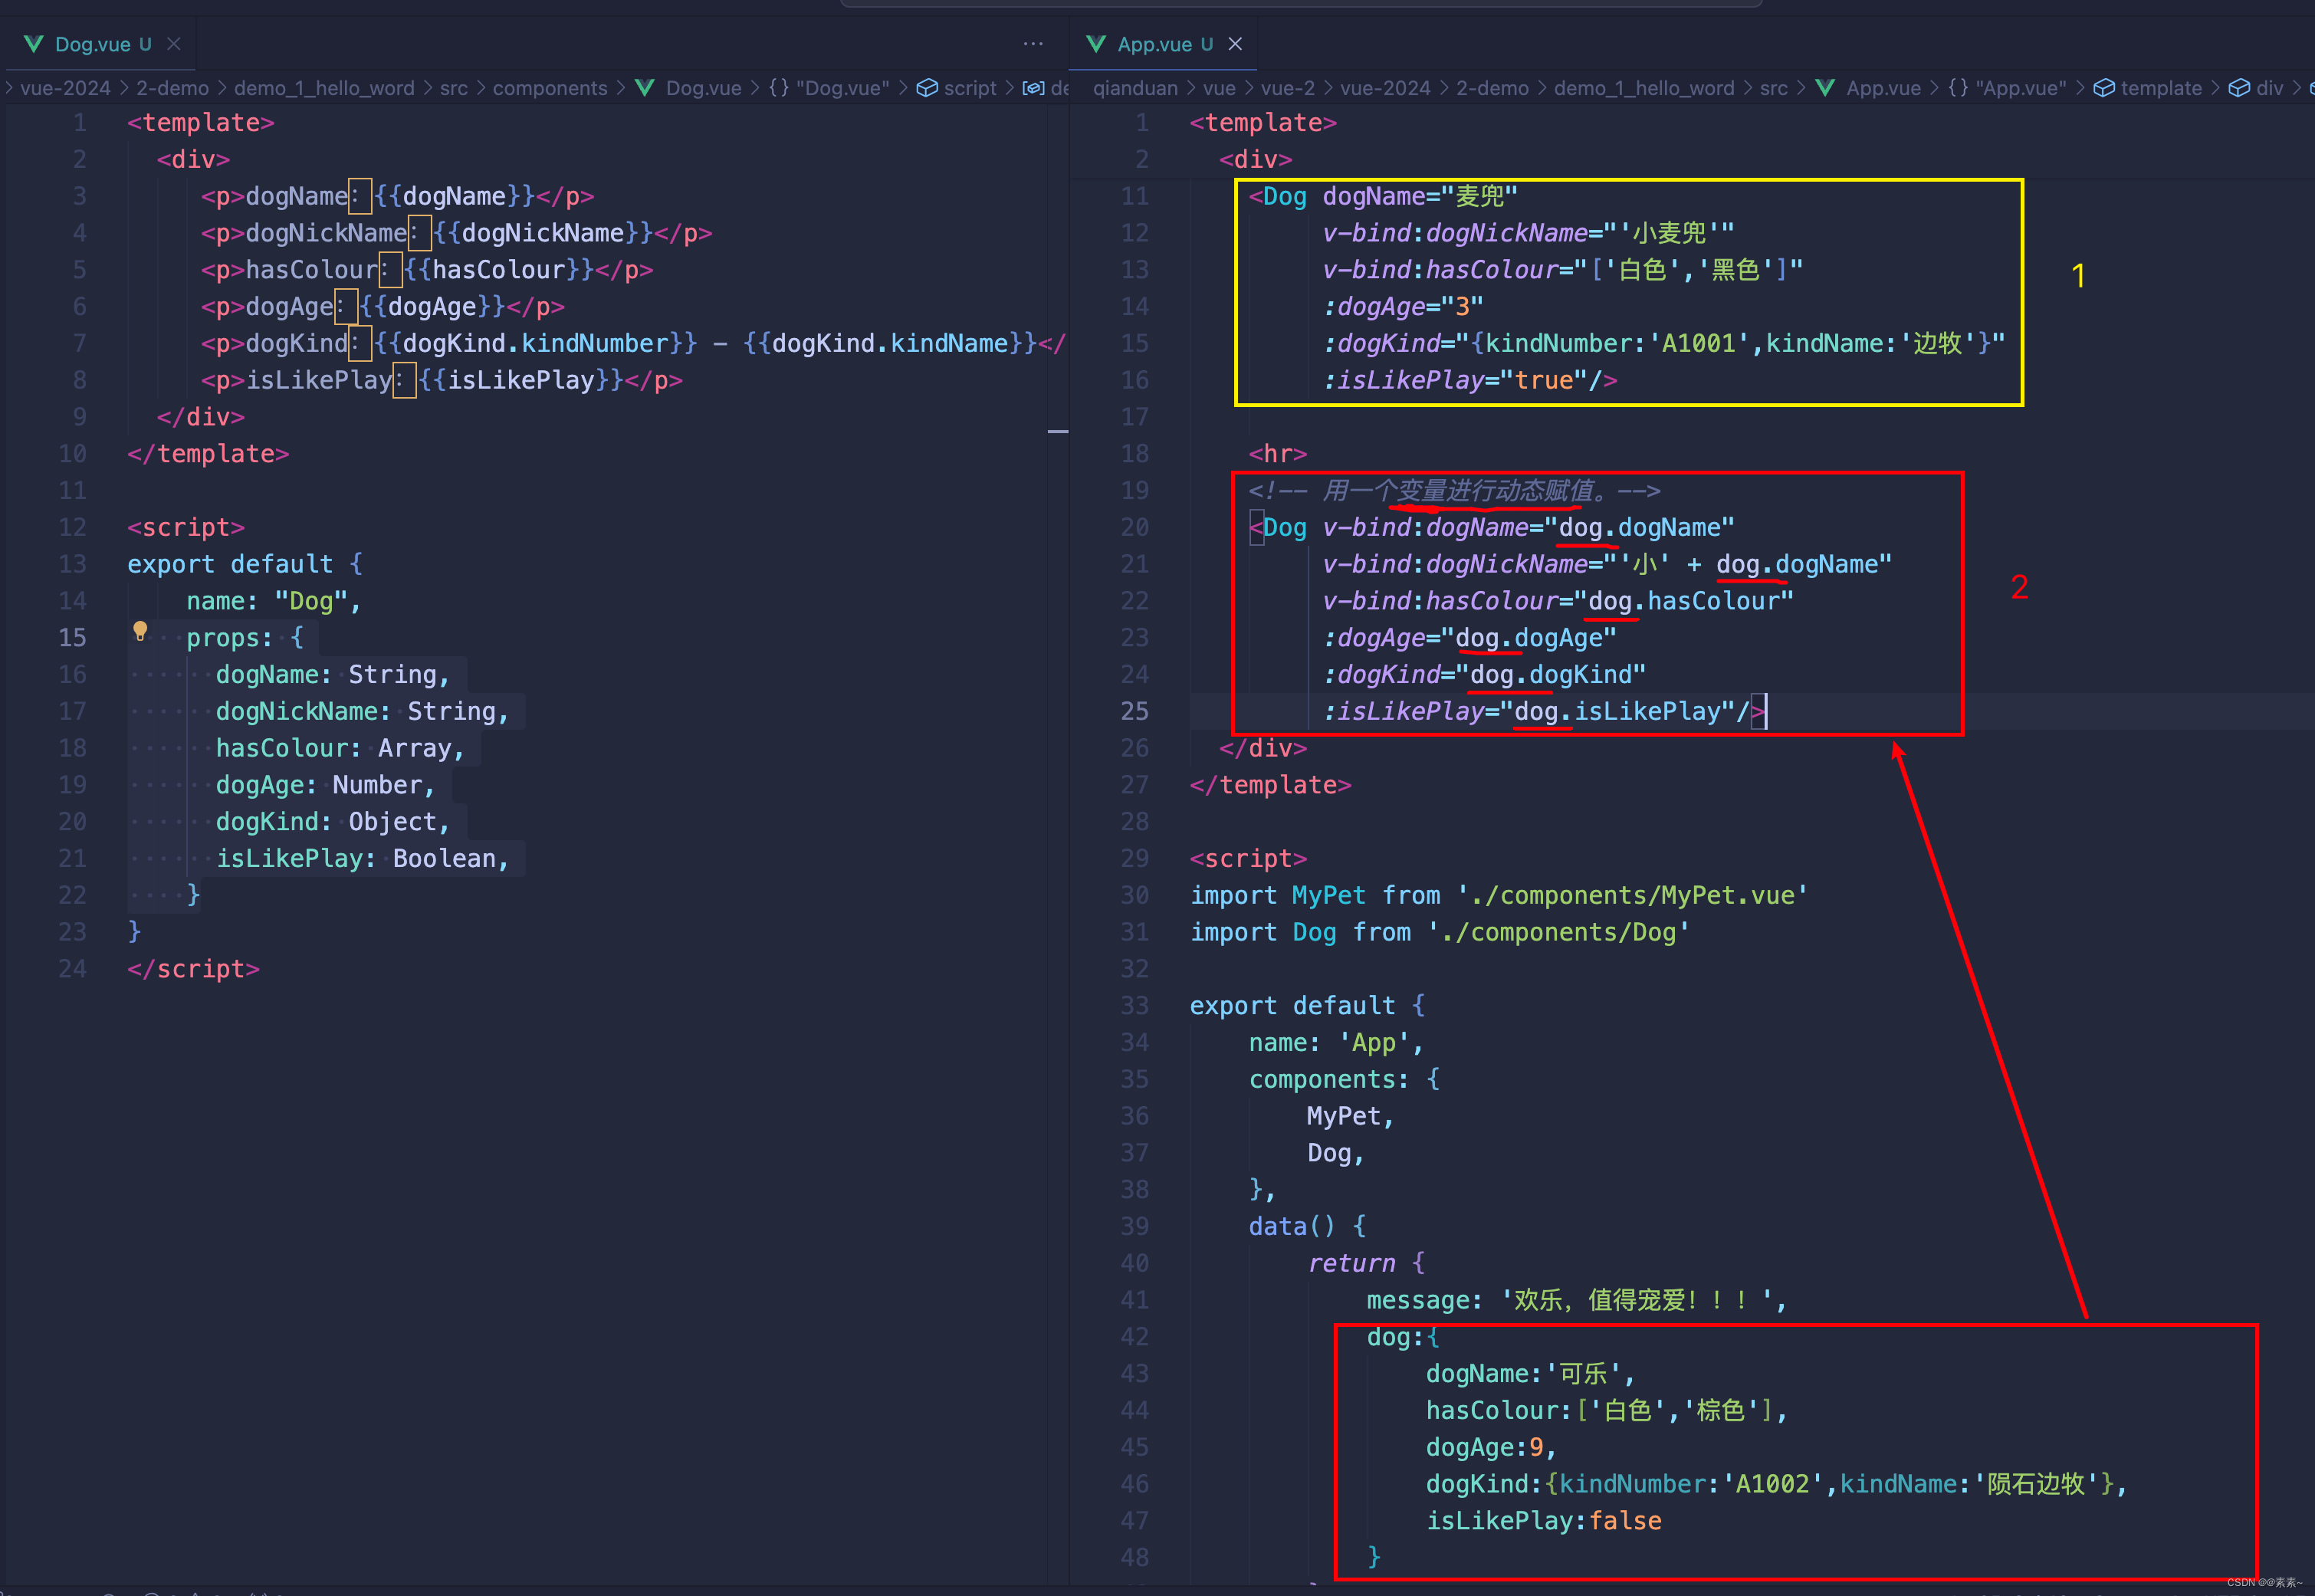
Task: Open the components folder via the breadcrumb
Action: click(x=550, y=88)
